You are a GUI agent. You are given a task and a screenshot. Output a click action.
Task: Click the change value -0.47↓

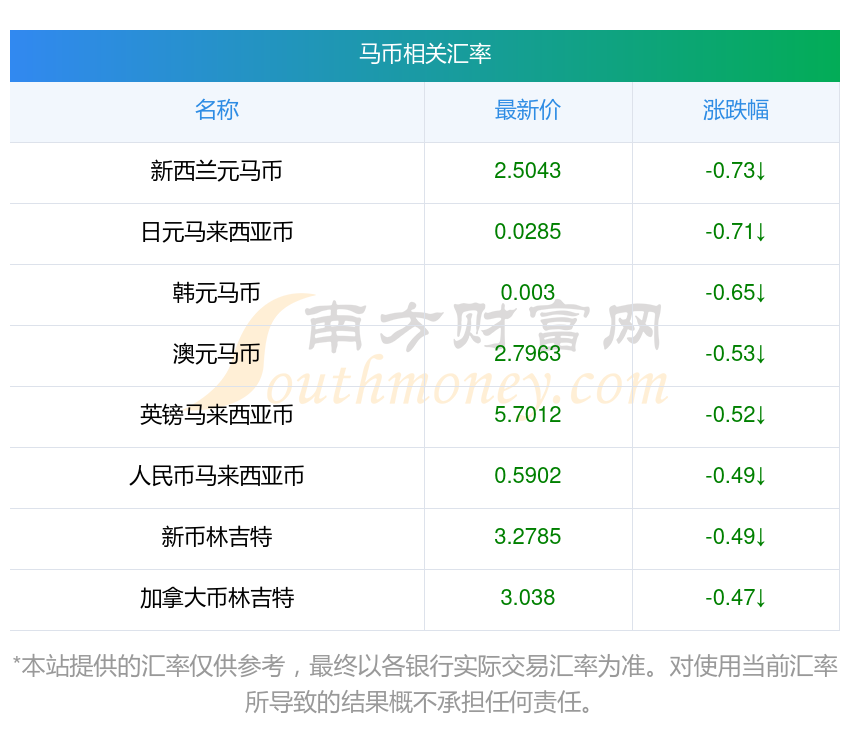(x=736, y=598)
